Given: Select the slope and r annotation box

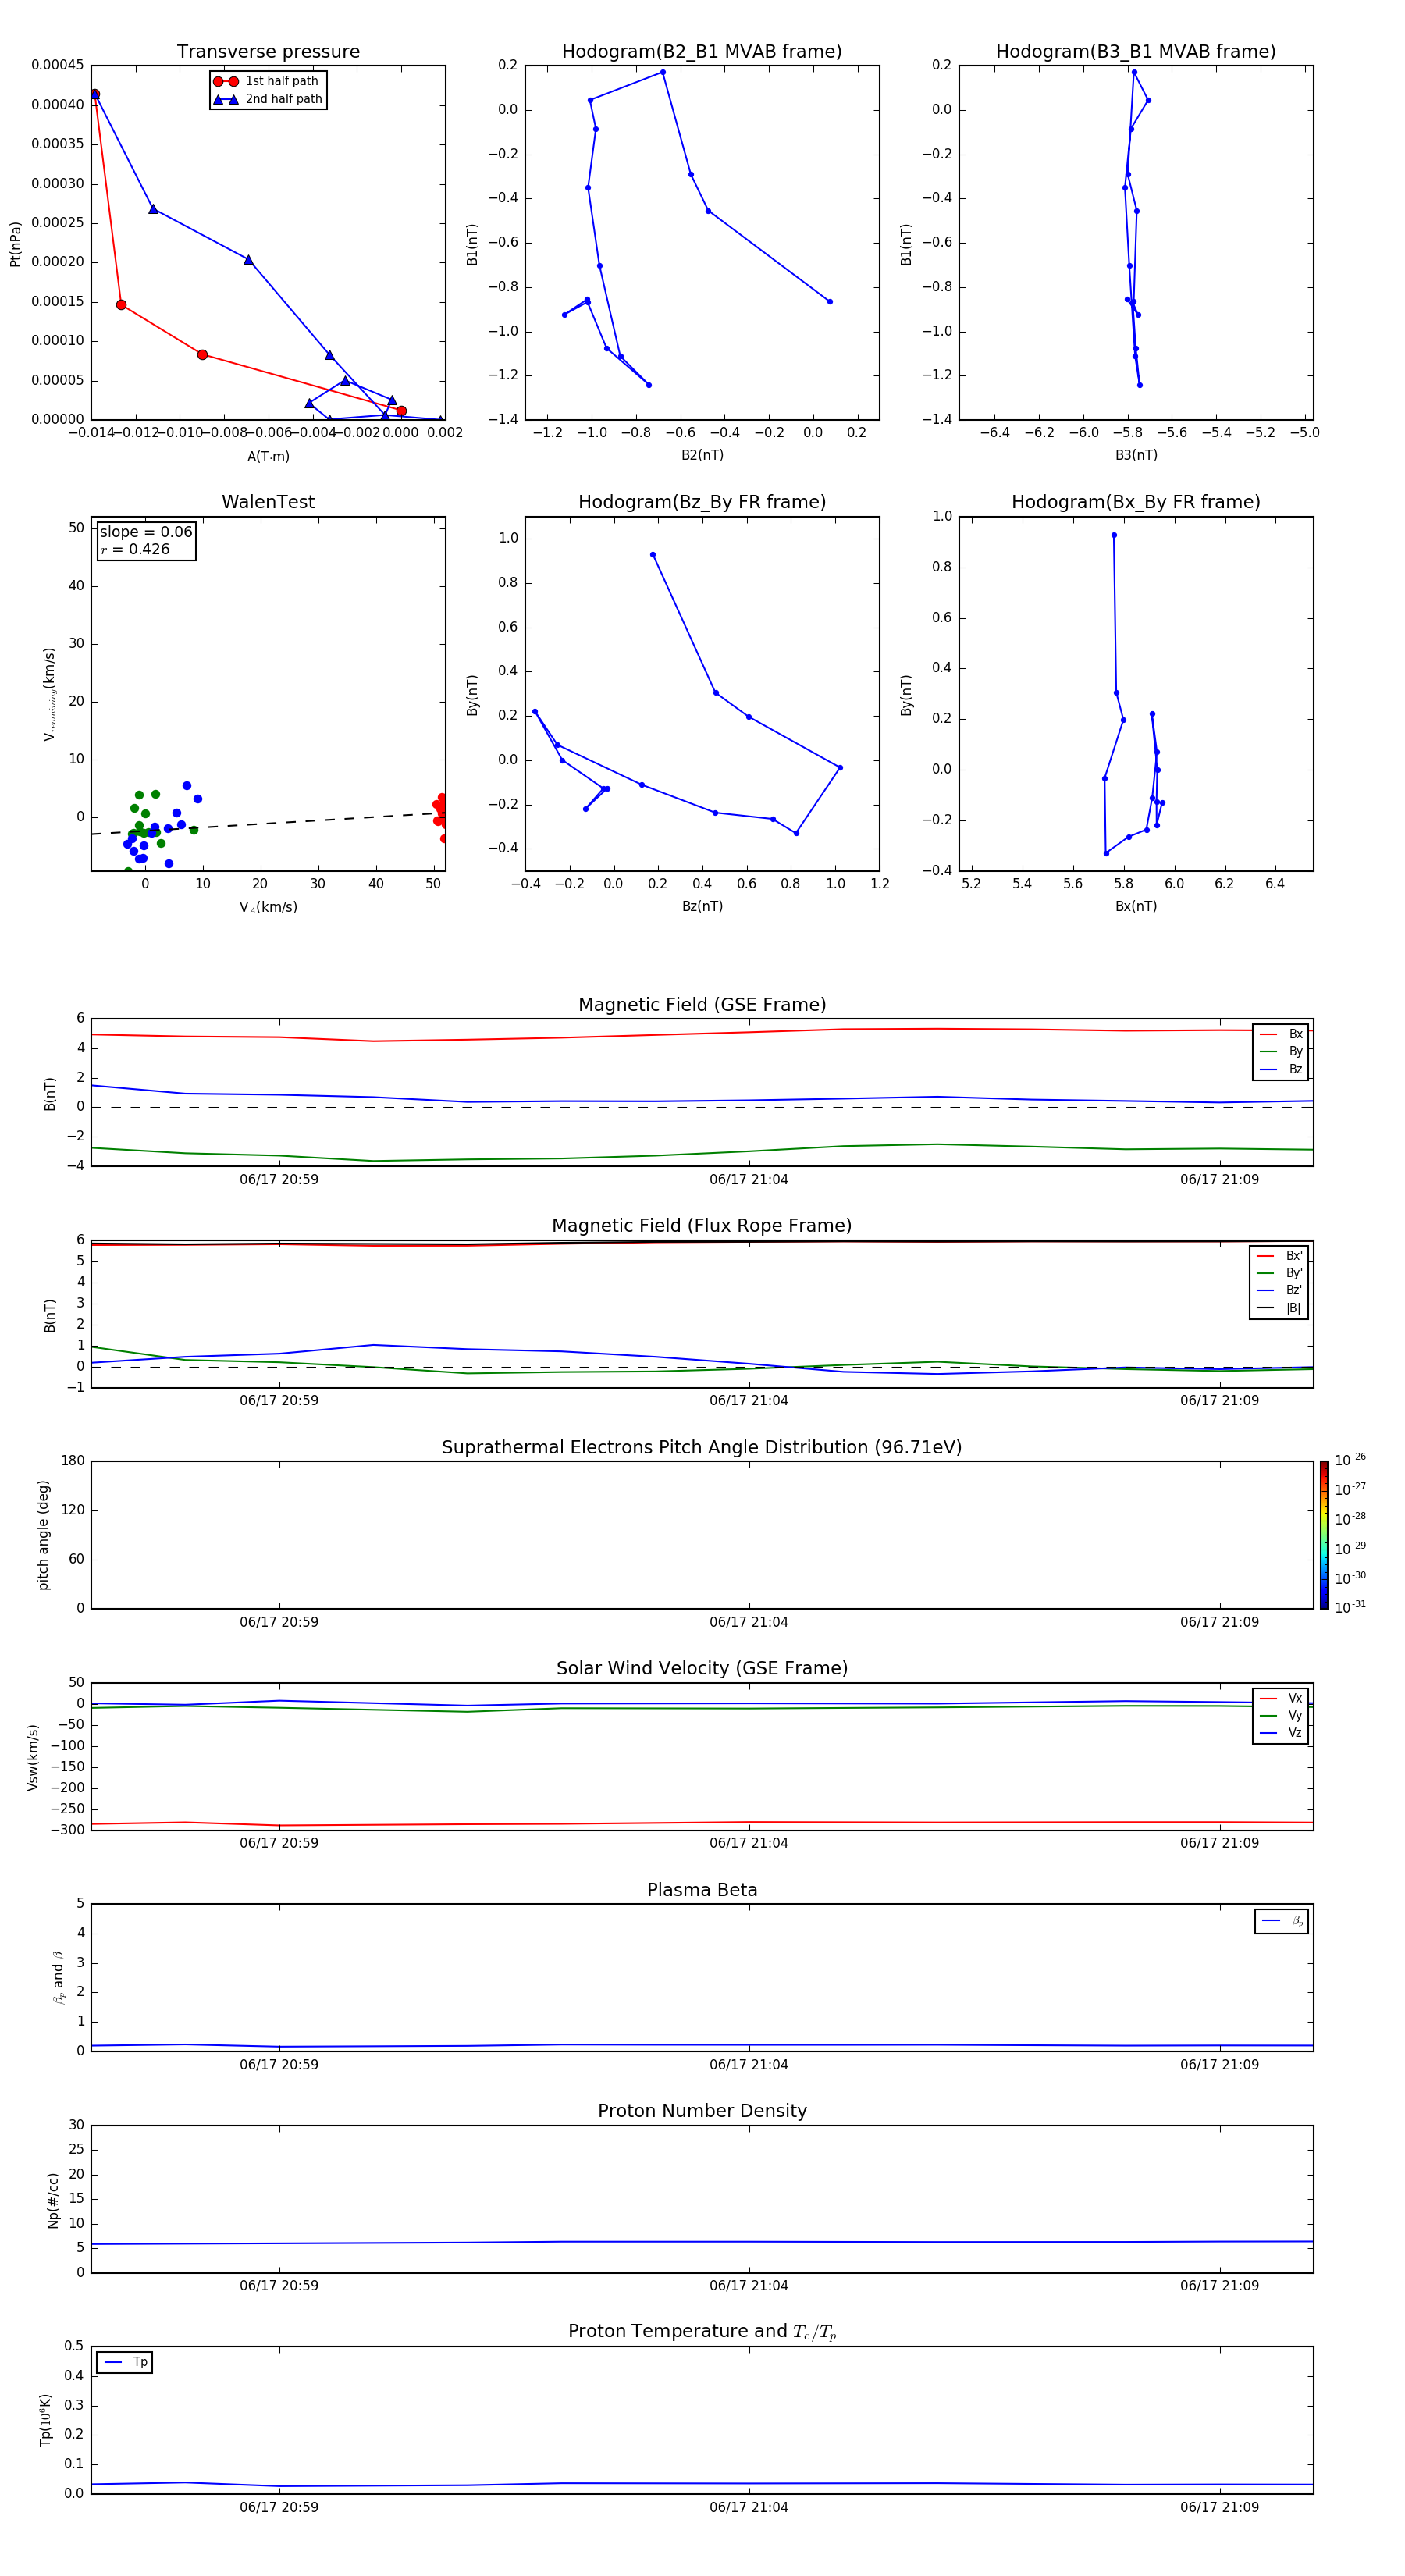Looking at the screenshot, I should [146, 540].
